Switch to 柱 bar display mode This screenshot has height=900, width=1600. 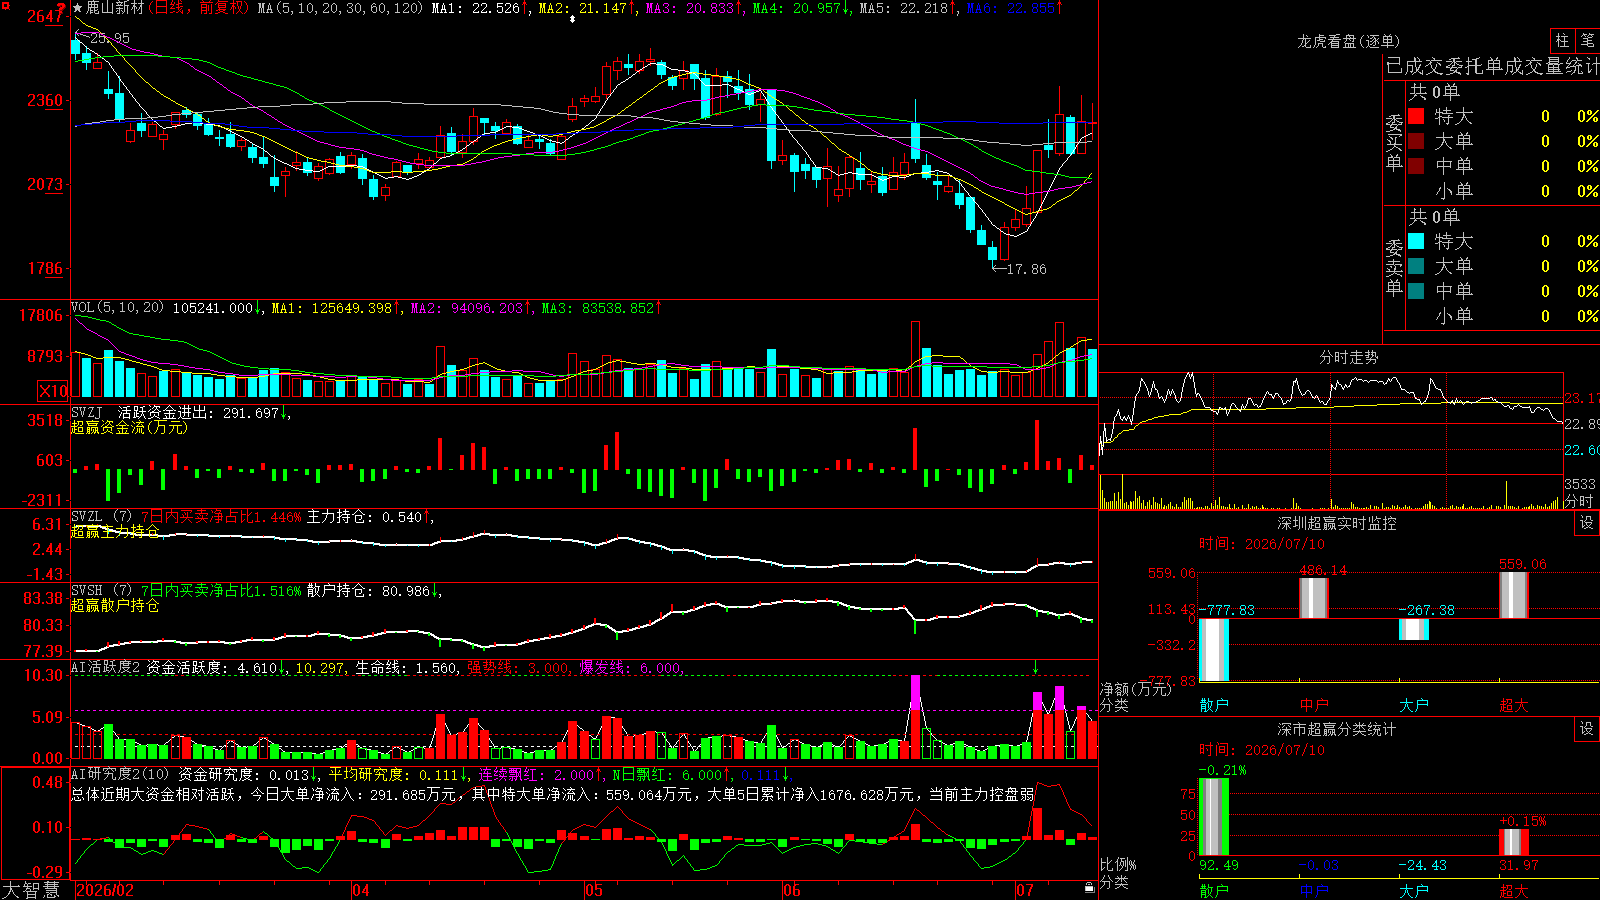coord(1562,41)
